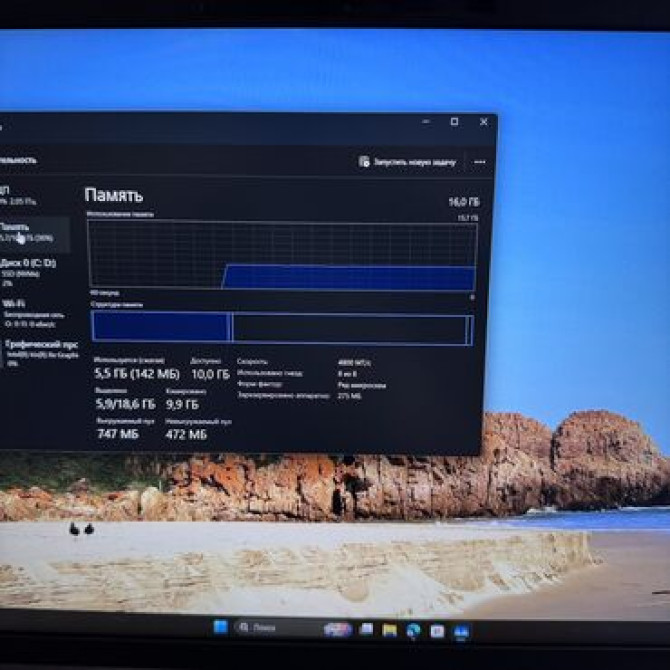Launch Microsoft Edge from the taskbar
Image resolution: width=670 pixels, height=670 pixels.
pyautogui.click(x=413, y=631)
